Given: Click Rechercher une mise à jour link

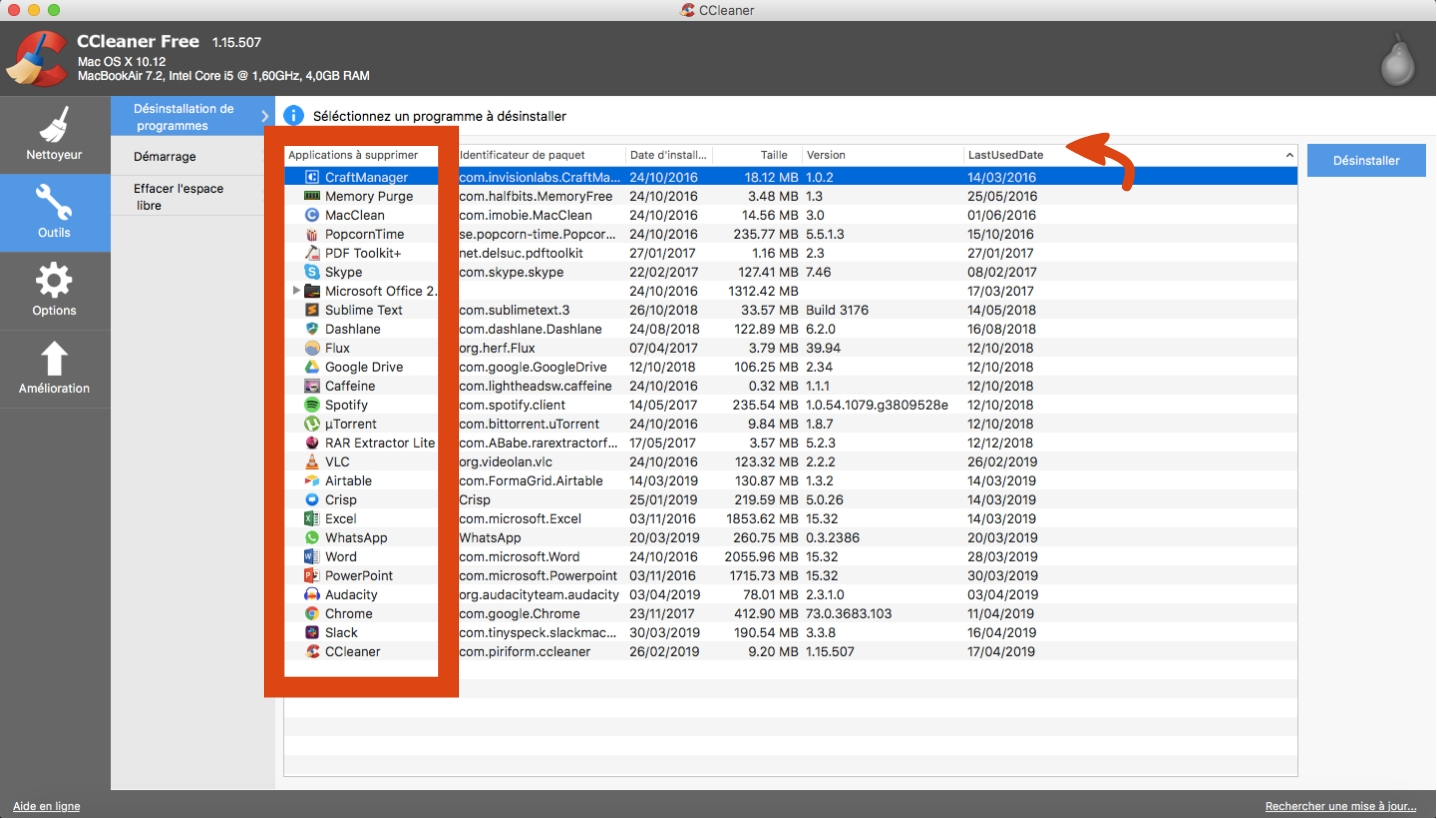Looking at the screenshot, I should pyautogui.click(x=1341, y=806).
